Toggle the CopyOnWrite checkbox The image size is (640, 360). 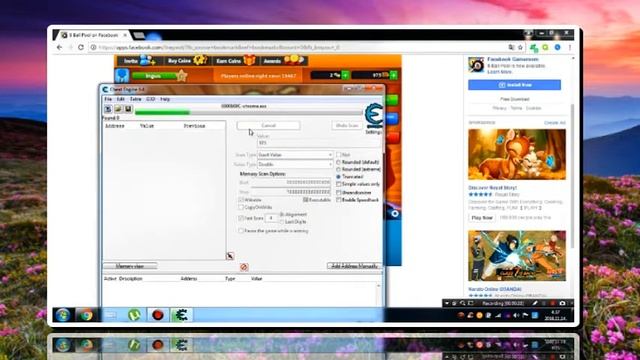(x=241, y=207)
